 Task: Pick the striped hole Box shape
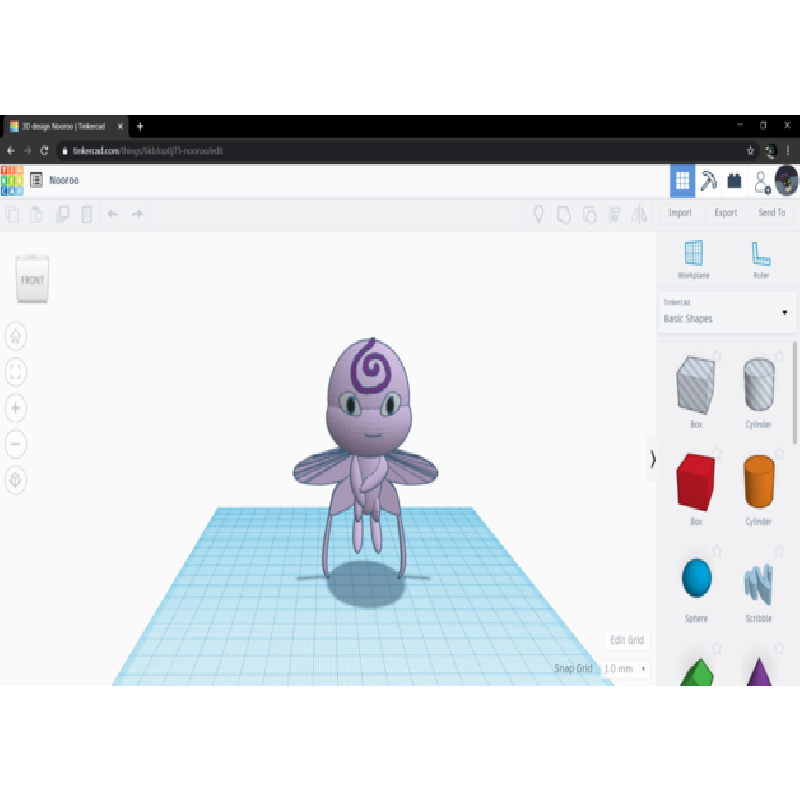(x=695, y=385)
